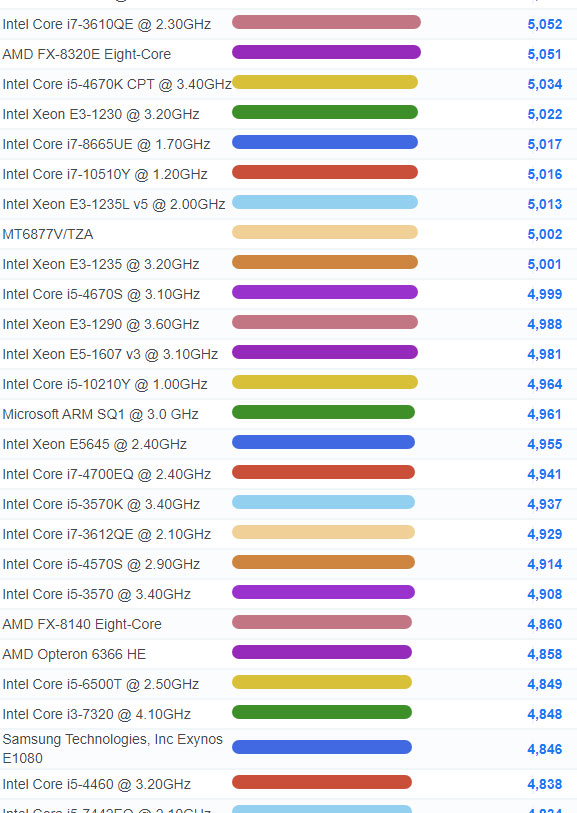The width and height of the screenshot is (577, 813).
Task: Click red bar for i7-10510Y
Action: (x=325, y=173)
